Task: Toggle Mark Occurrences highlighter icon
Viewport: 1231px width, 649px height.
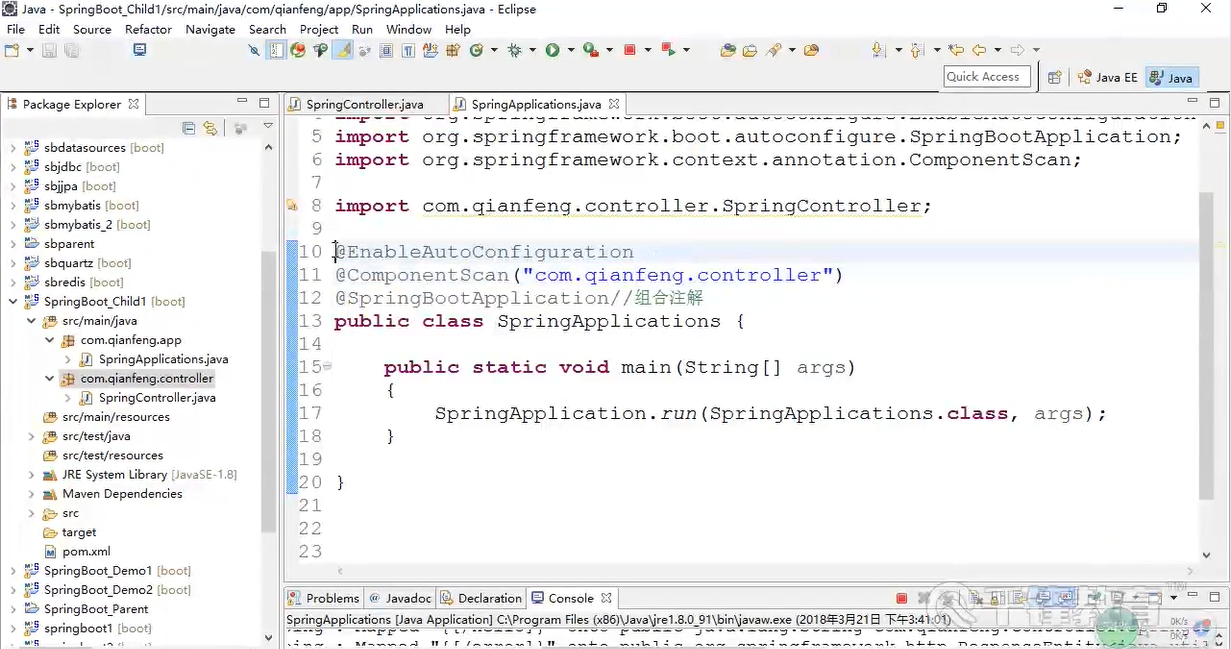Action: coord(343,50)
